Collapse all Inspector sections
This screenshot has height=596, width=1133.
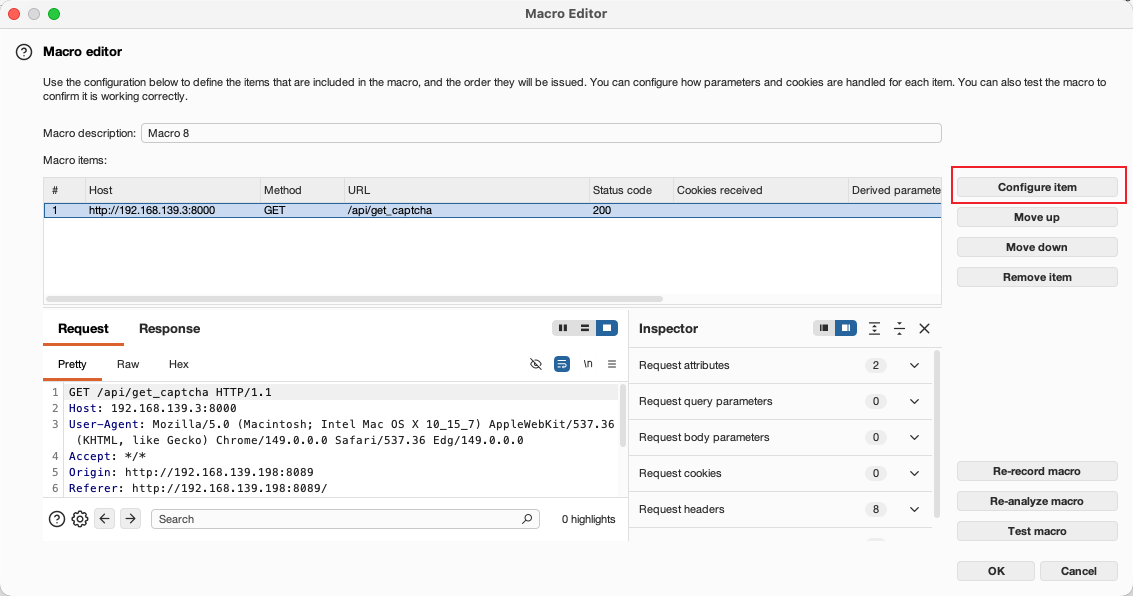pos(900,329)
